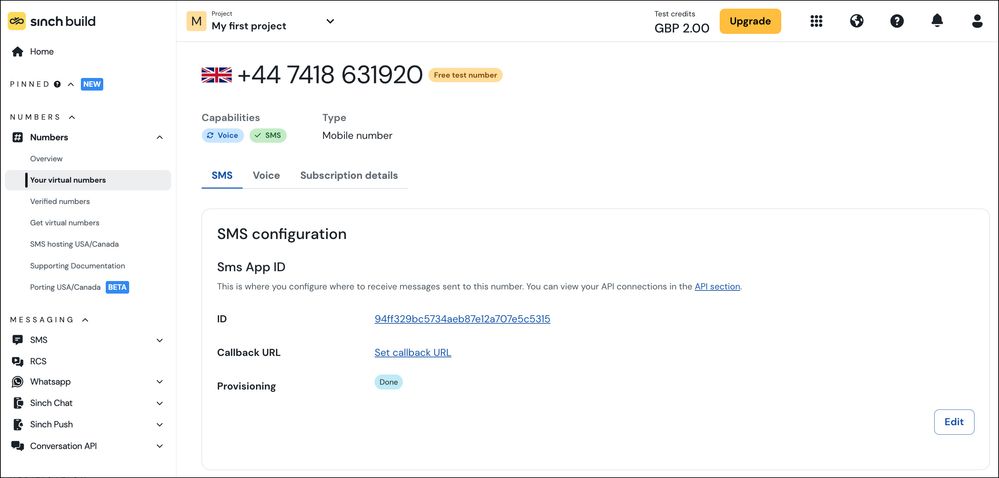Click the Provisioning label
The height and width of the screenshot is (478, 999).
tap(247, 386)
